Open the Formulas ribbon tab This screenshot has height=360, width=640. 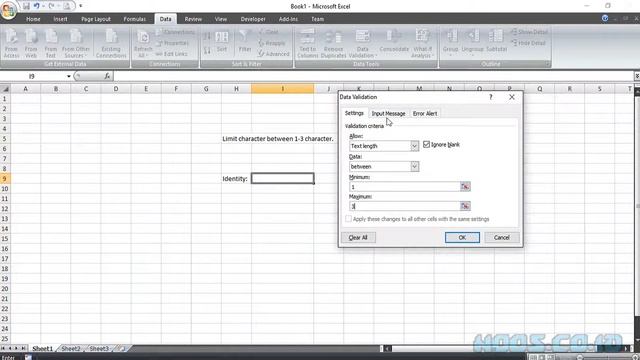pyautogui.click(x=134, y=19)
